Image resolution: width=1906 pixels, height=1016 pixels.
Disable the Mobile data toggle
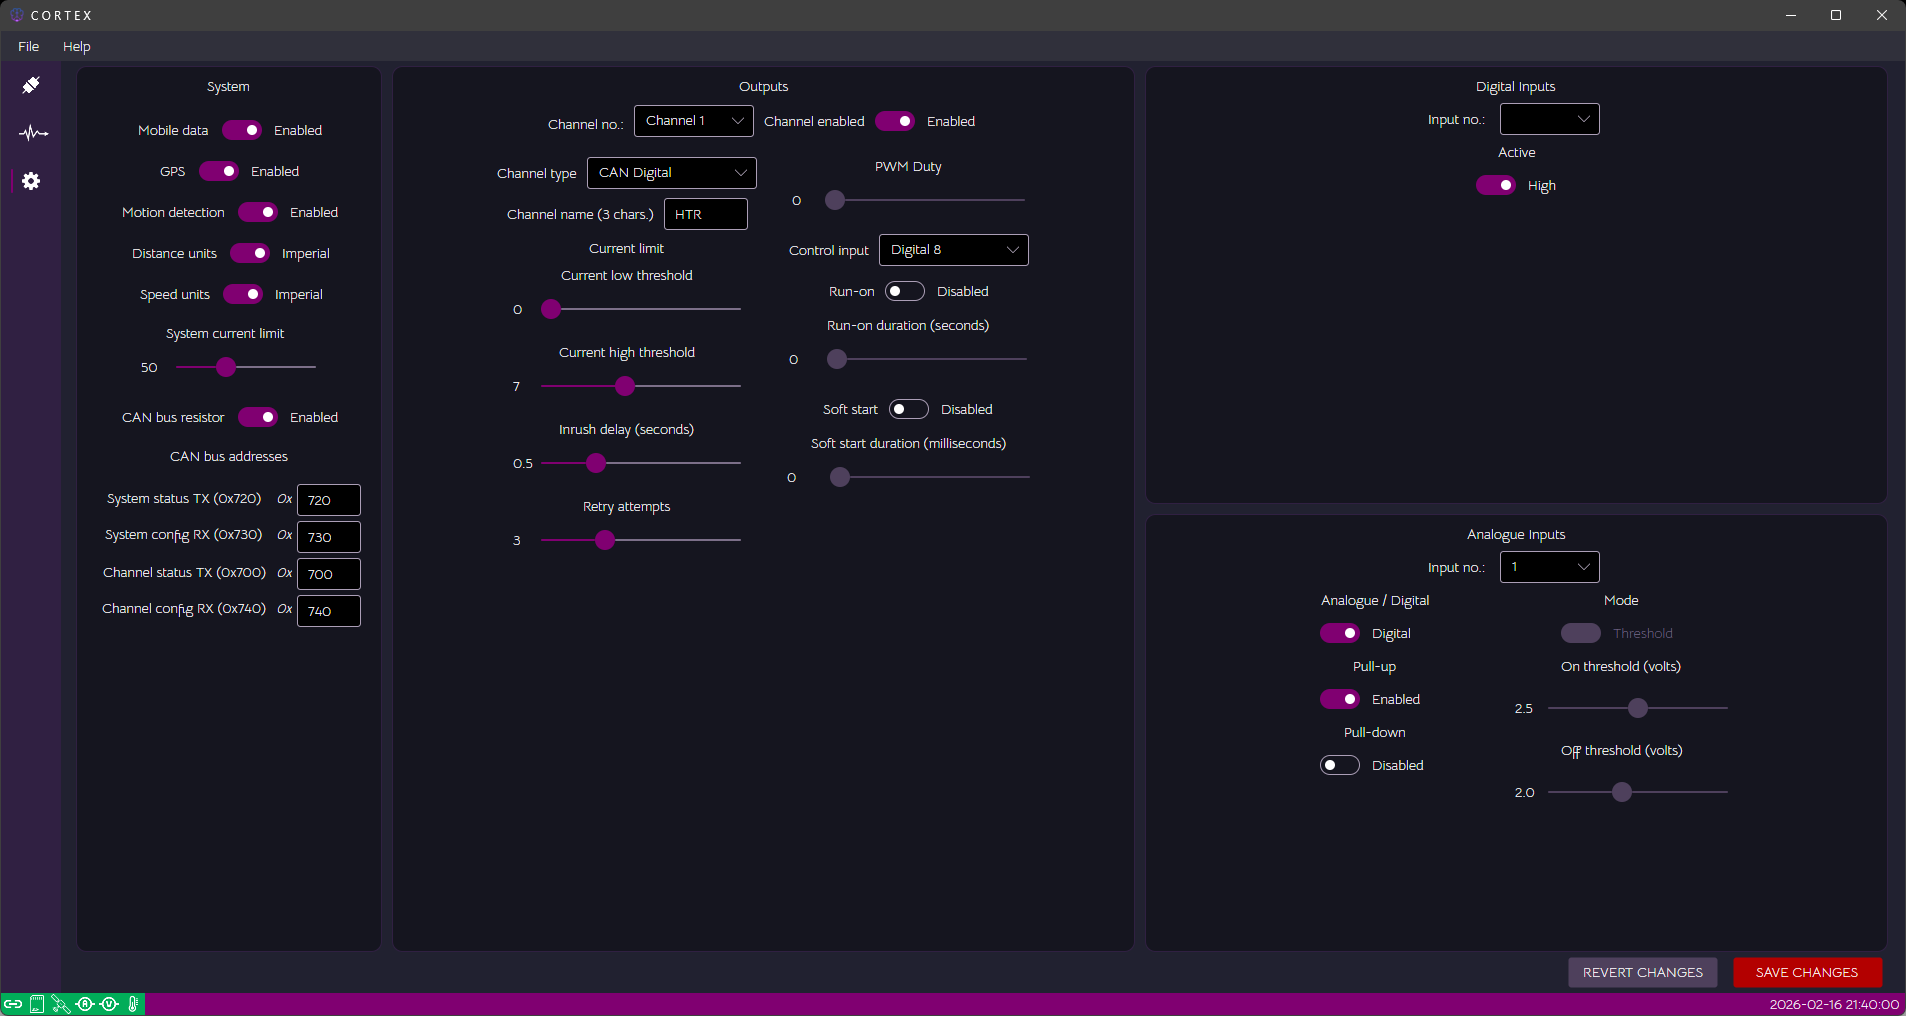coord(242,130)
